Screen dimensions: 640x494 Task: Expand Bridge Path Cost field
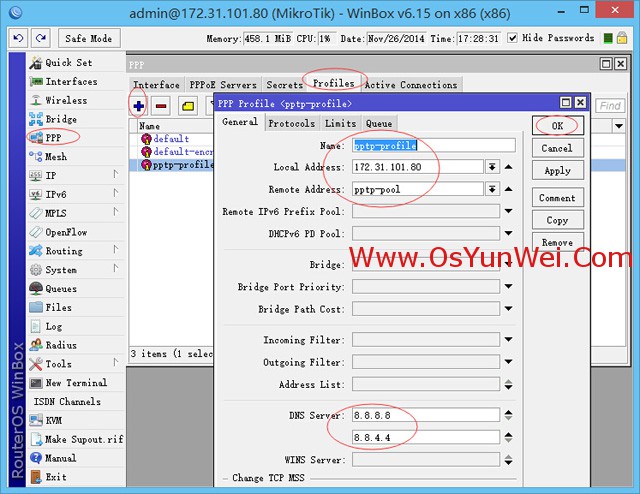click(509, 309)
